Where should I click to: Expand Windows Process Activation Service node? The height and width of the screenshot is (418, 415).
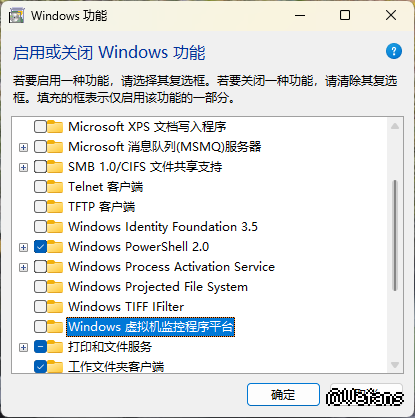(x=23, y=267)
